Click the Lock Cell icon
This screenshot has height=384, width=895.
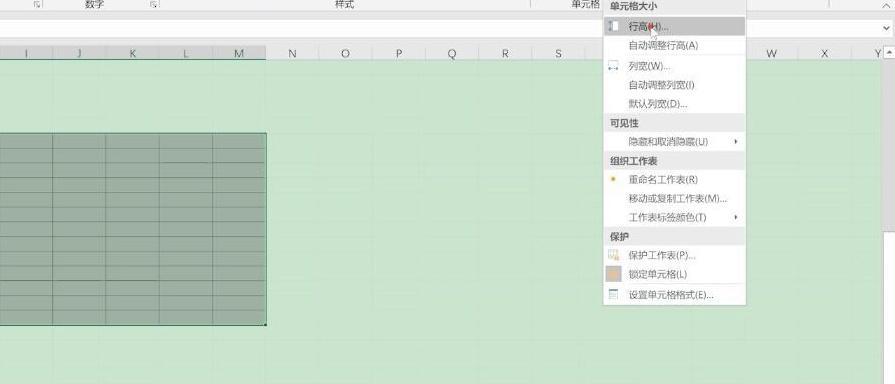(x=614, y=274)
